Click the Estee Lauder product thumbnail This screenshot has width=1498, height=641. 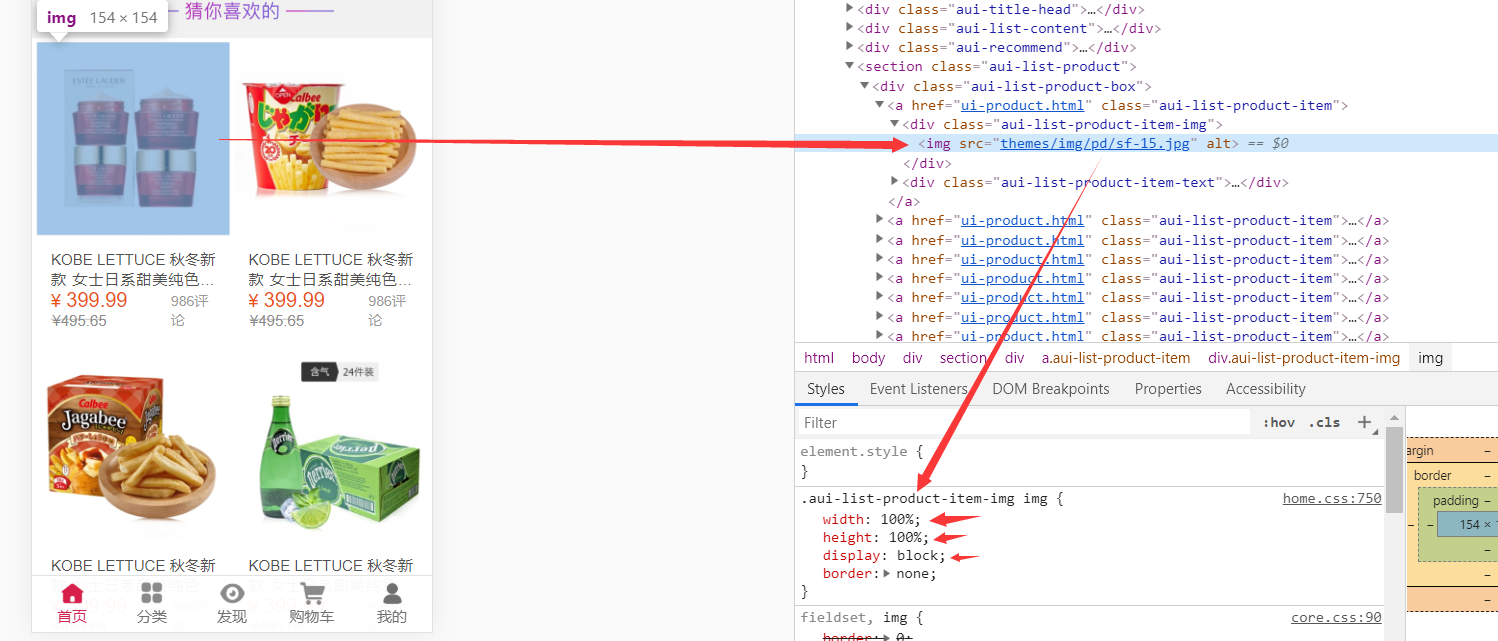point(133,138)
